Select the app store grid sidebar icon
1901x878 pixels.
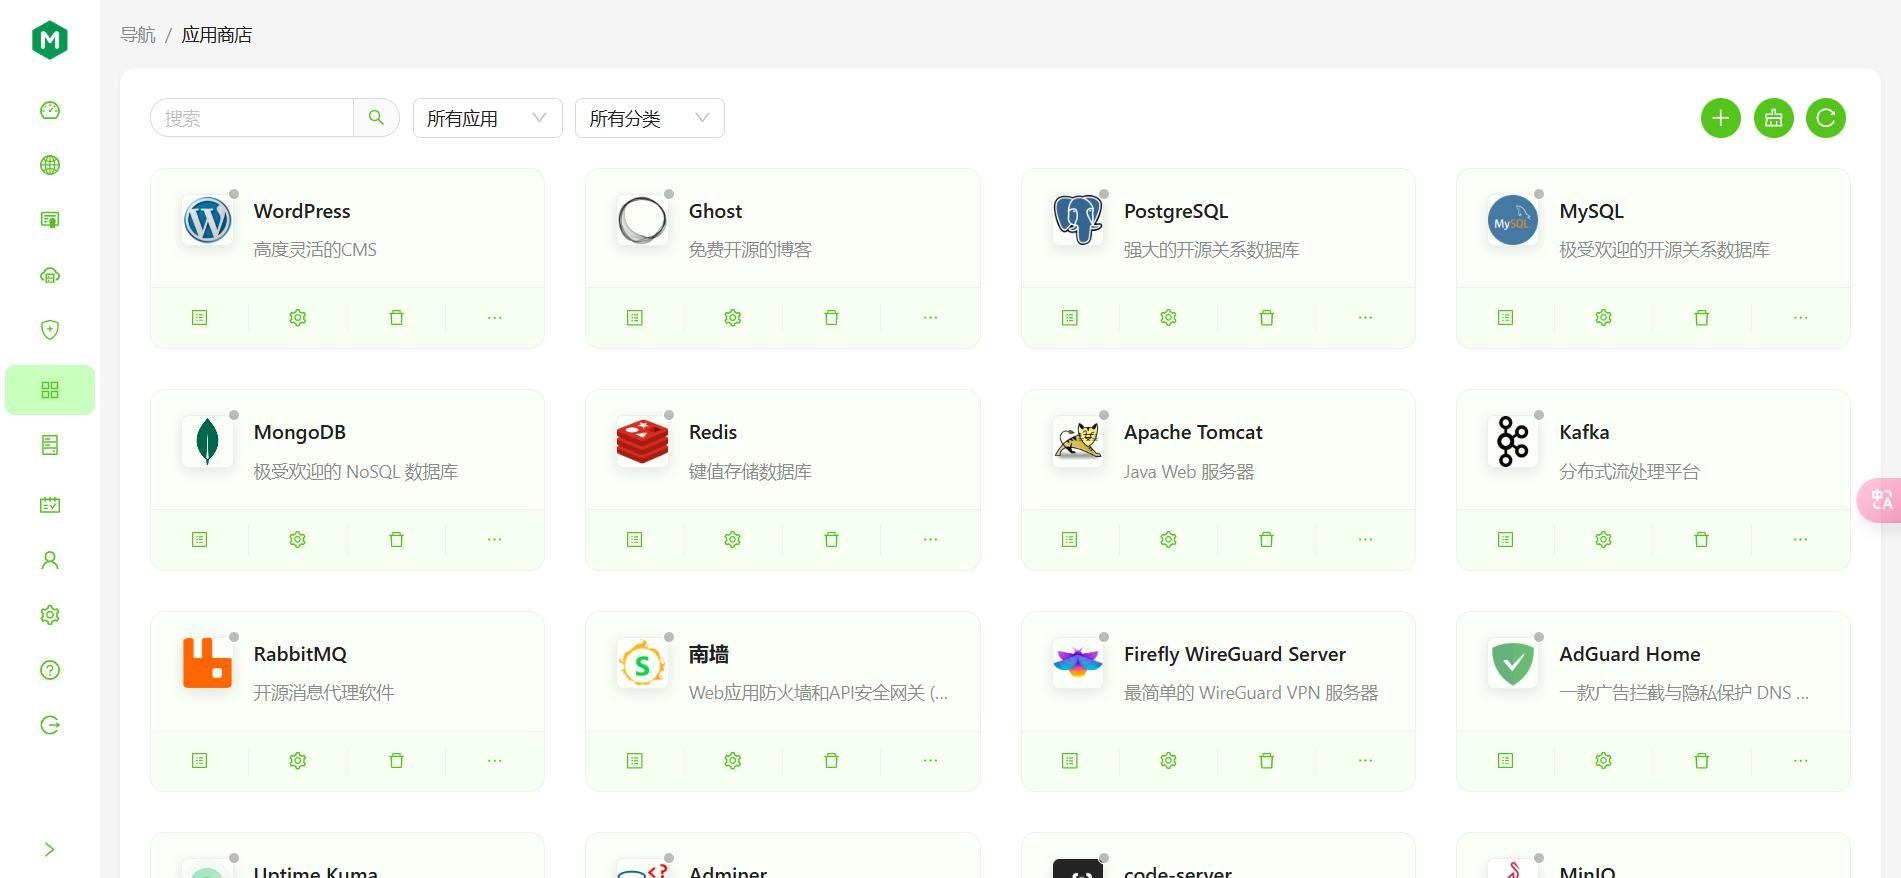[50, 390]
